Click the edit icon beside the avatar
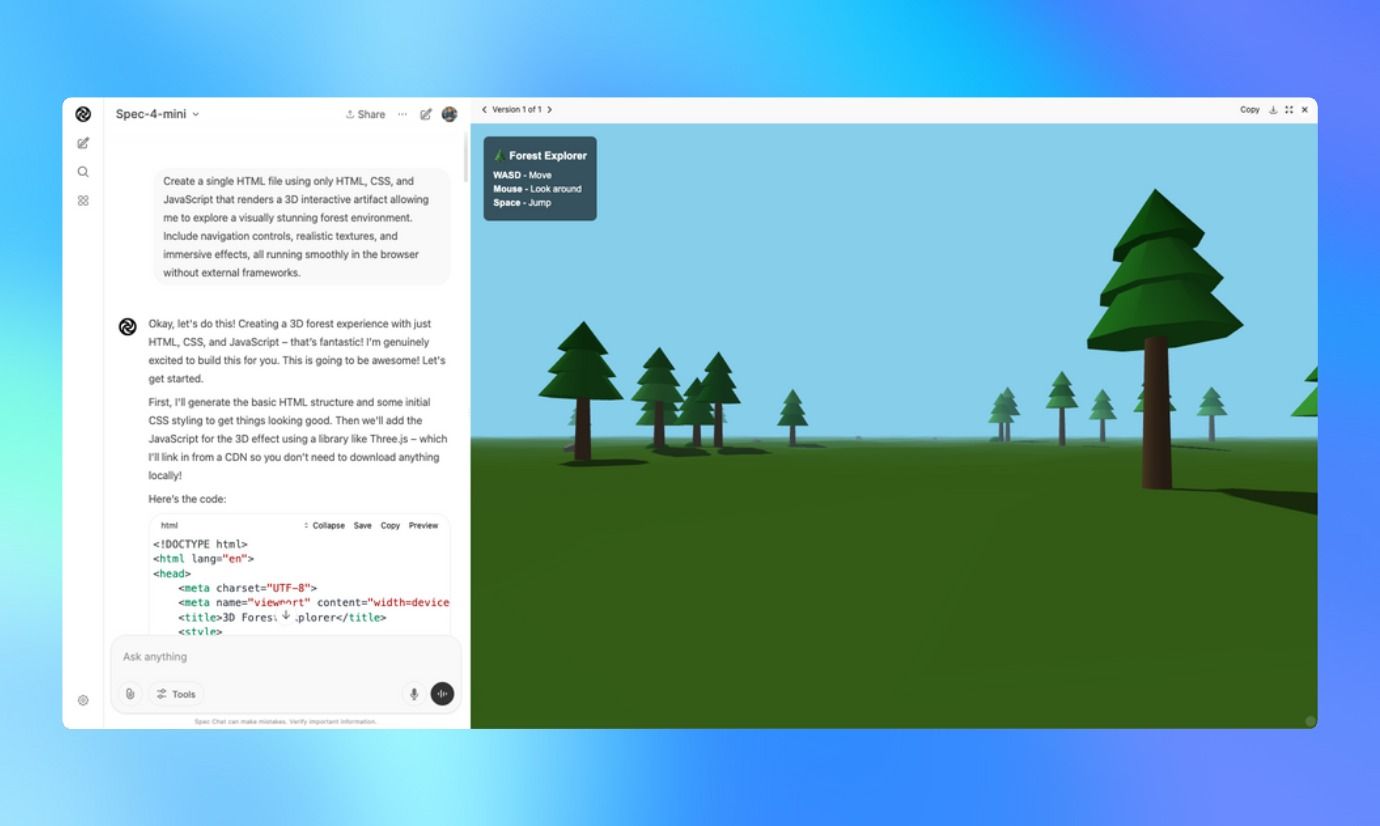Viewport: 1380px width, 826px height. 426,114
